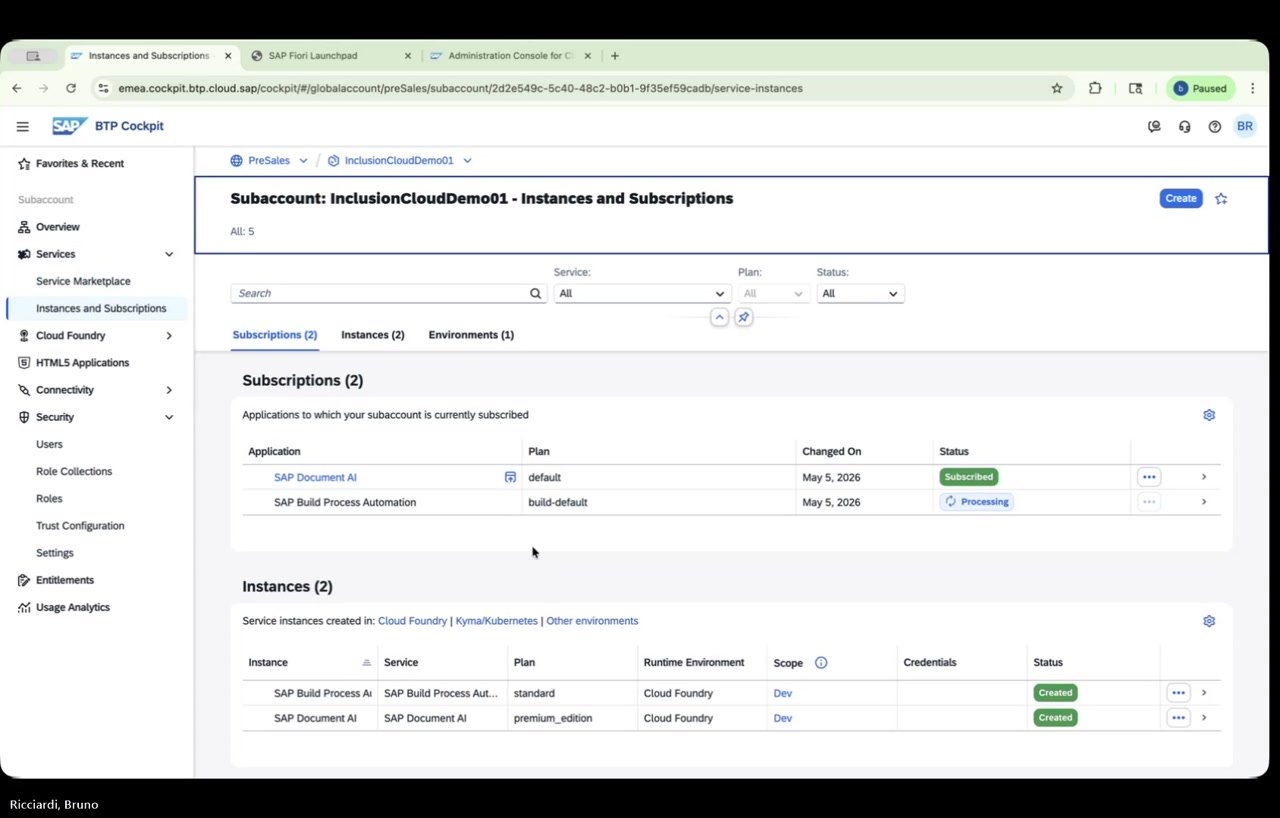This screenshot has width=1280, height=818.
Task: Reload the browser page
Action: tap(71, 88)
